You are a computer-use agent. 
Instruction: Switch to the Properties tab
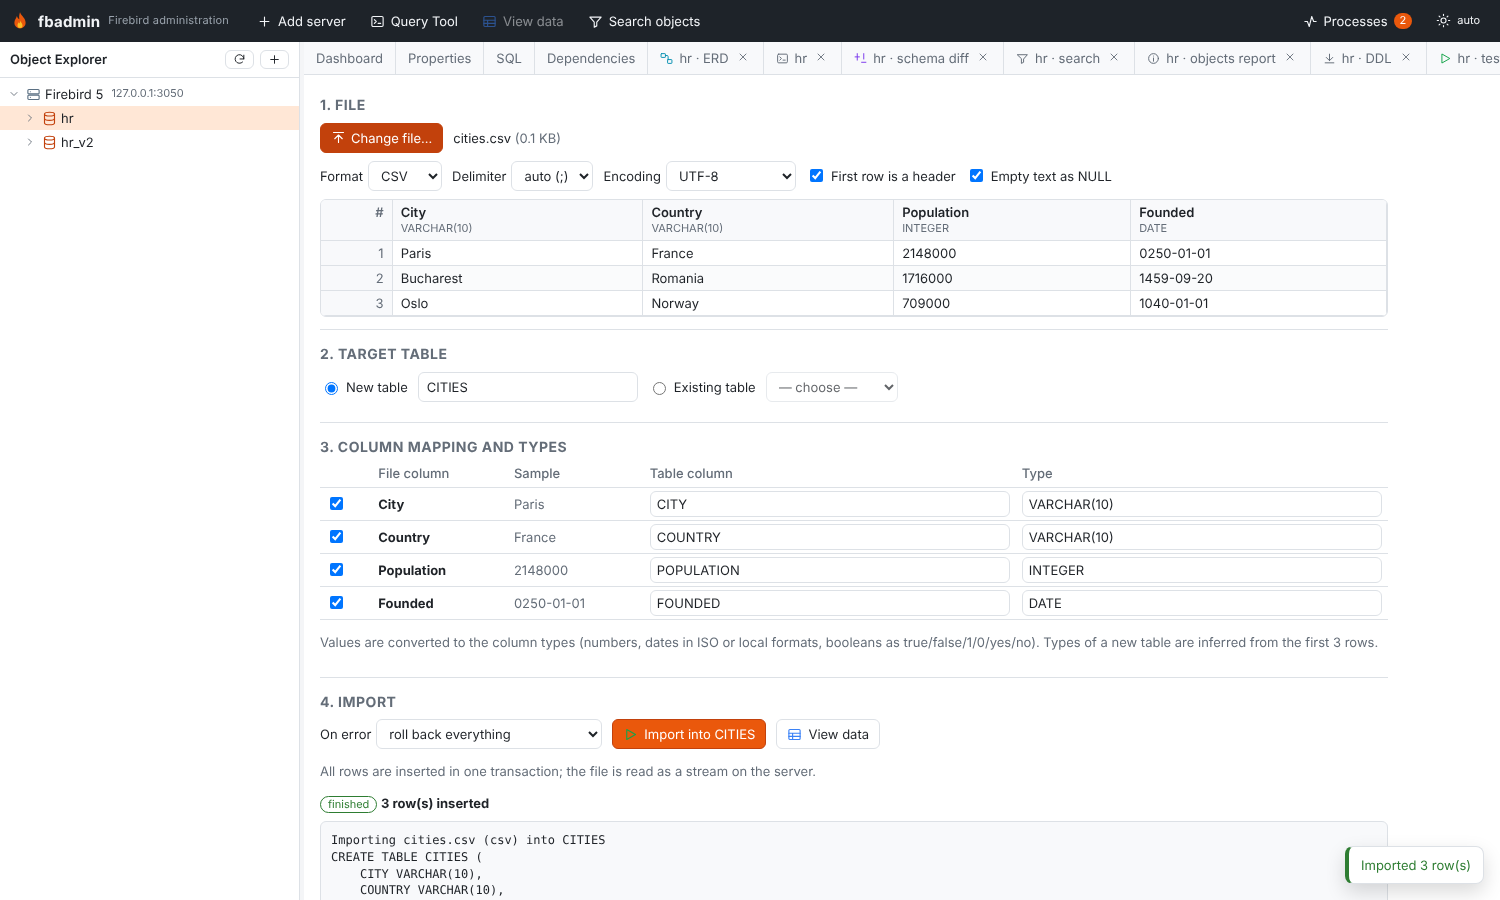(x=439, y=58)
